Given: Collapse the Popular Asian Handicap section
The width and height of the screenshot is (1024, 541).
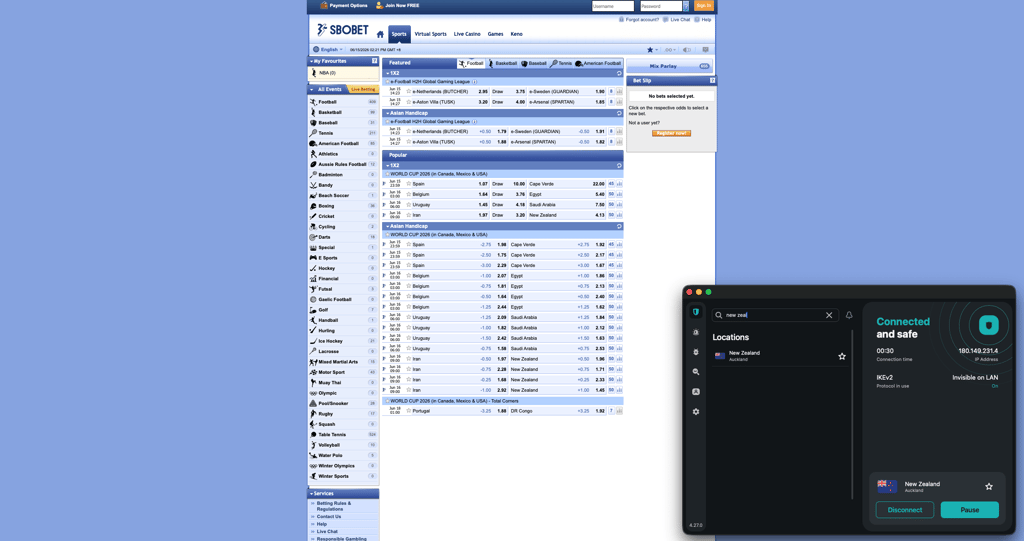Looking at the screenshot, I should (x=388, y=226).
